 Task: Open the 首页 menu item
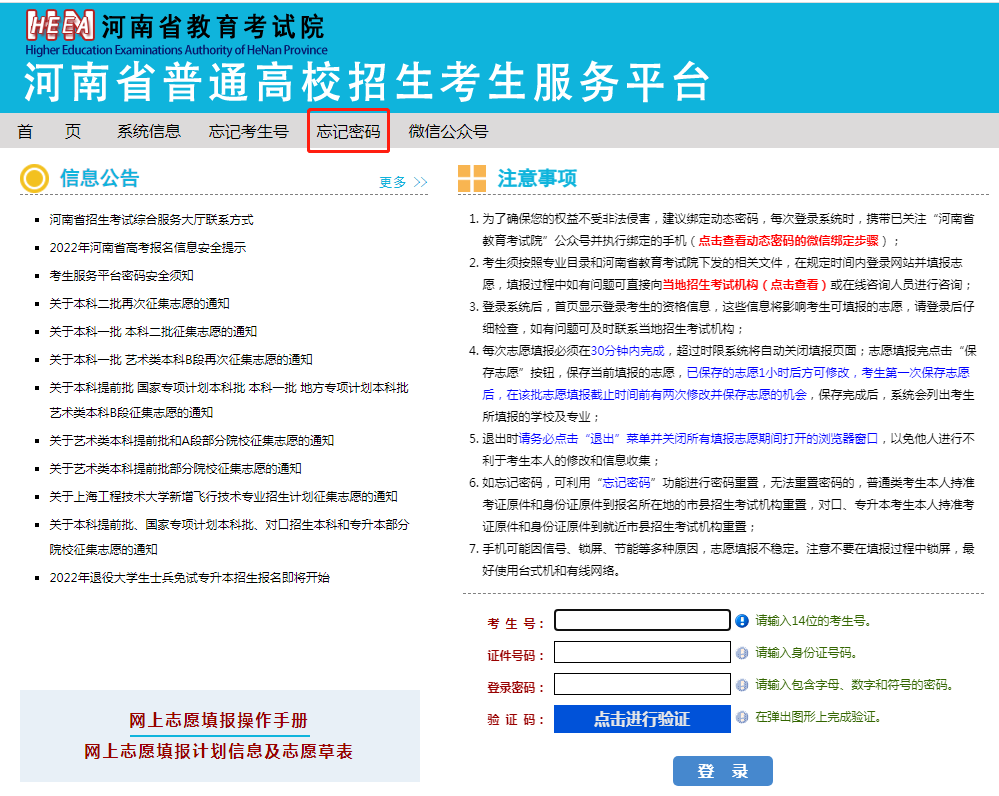tap(49, 132)
